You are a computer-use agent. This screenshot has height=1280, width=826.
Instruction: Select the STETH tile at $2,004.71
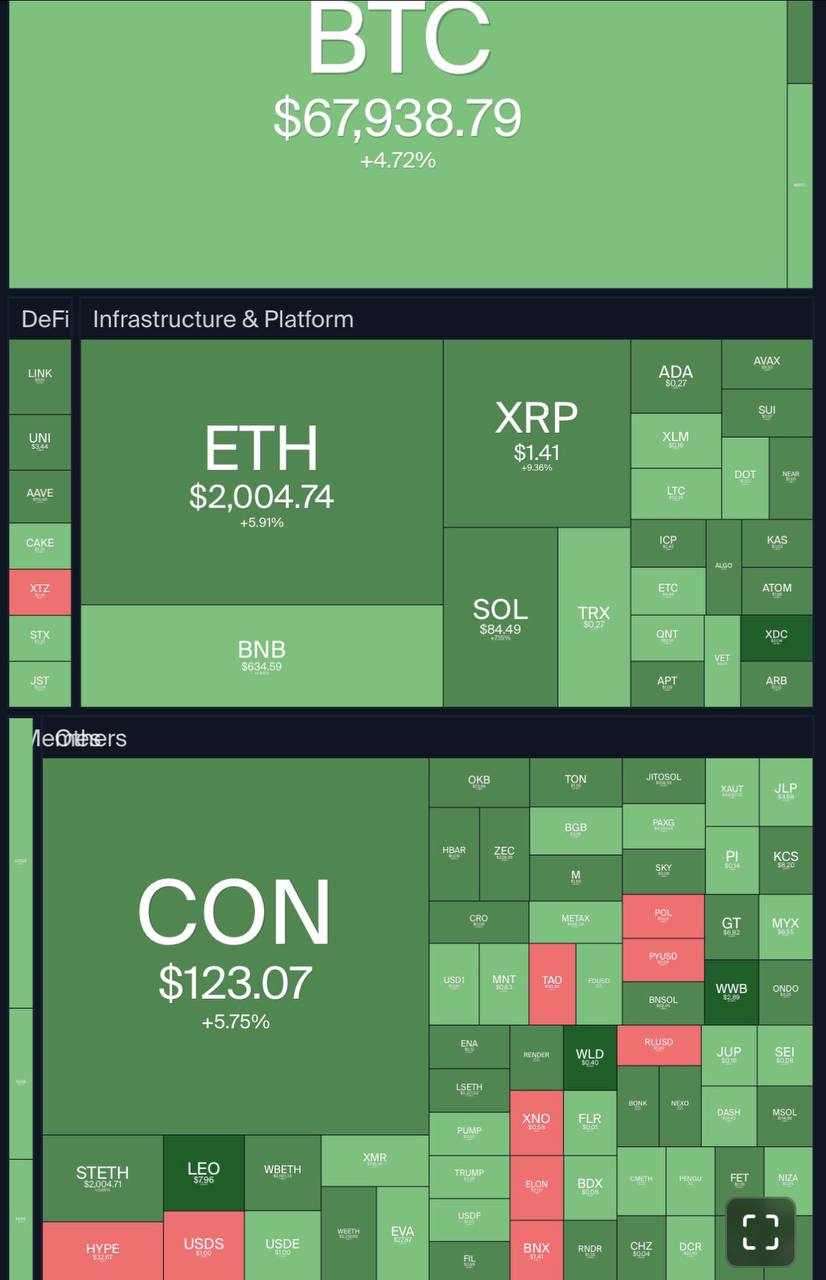click(x=102, y=1177)
